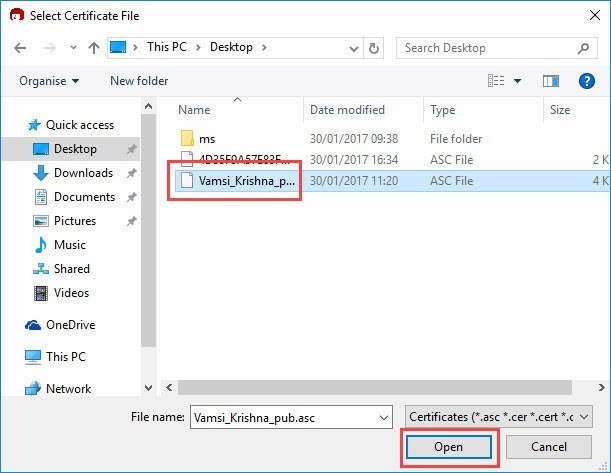Open Music in the sidebar
Image resolution: width=611 pixels, height=473 pixels.
click(60, 245)
